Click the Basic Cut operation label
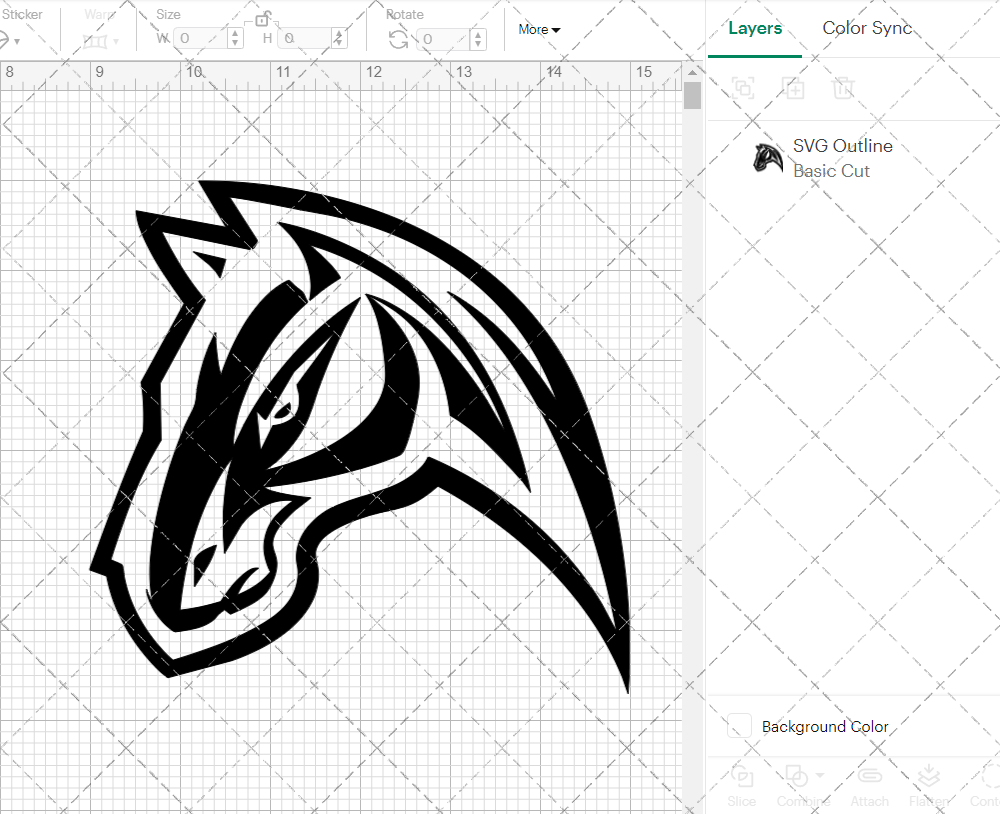 831,171
